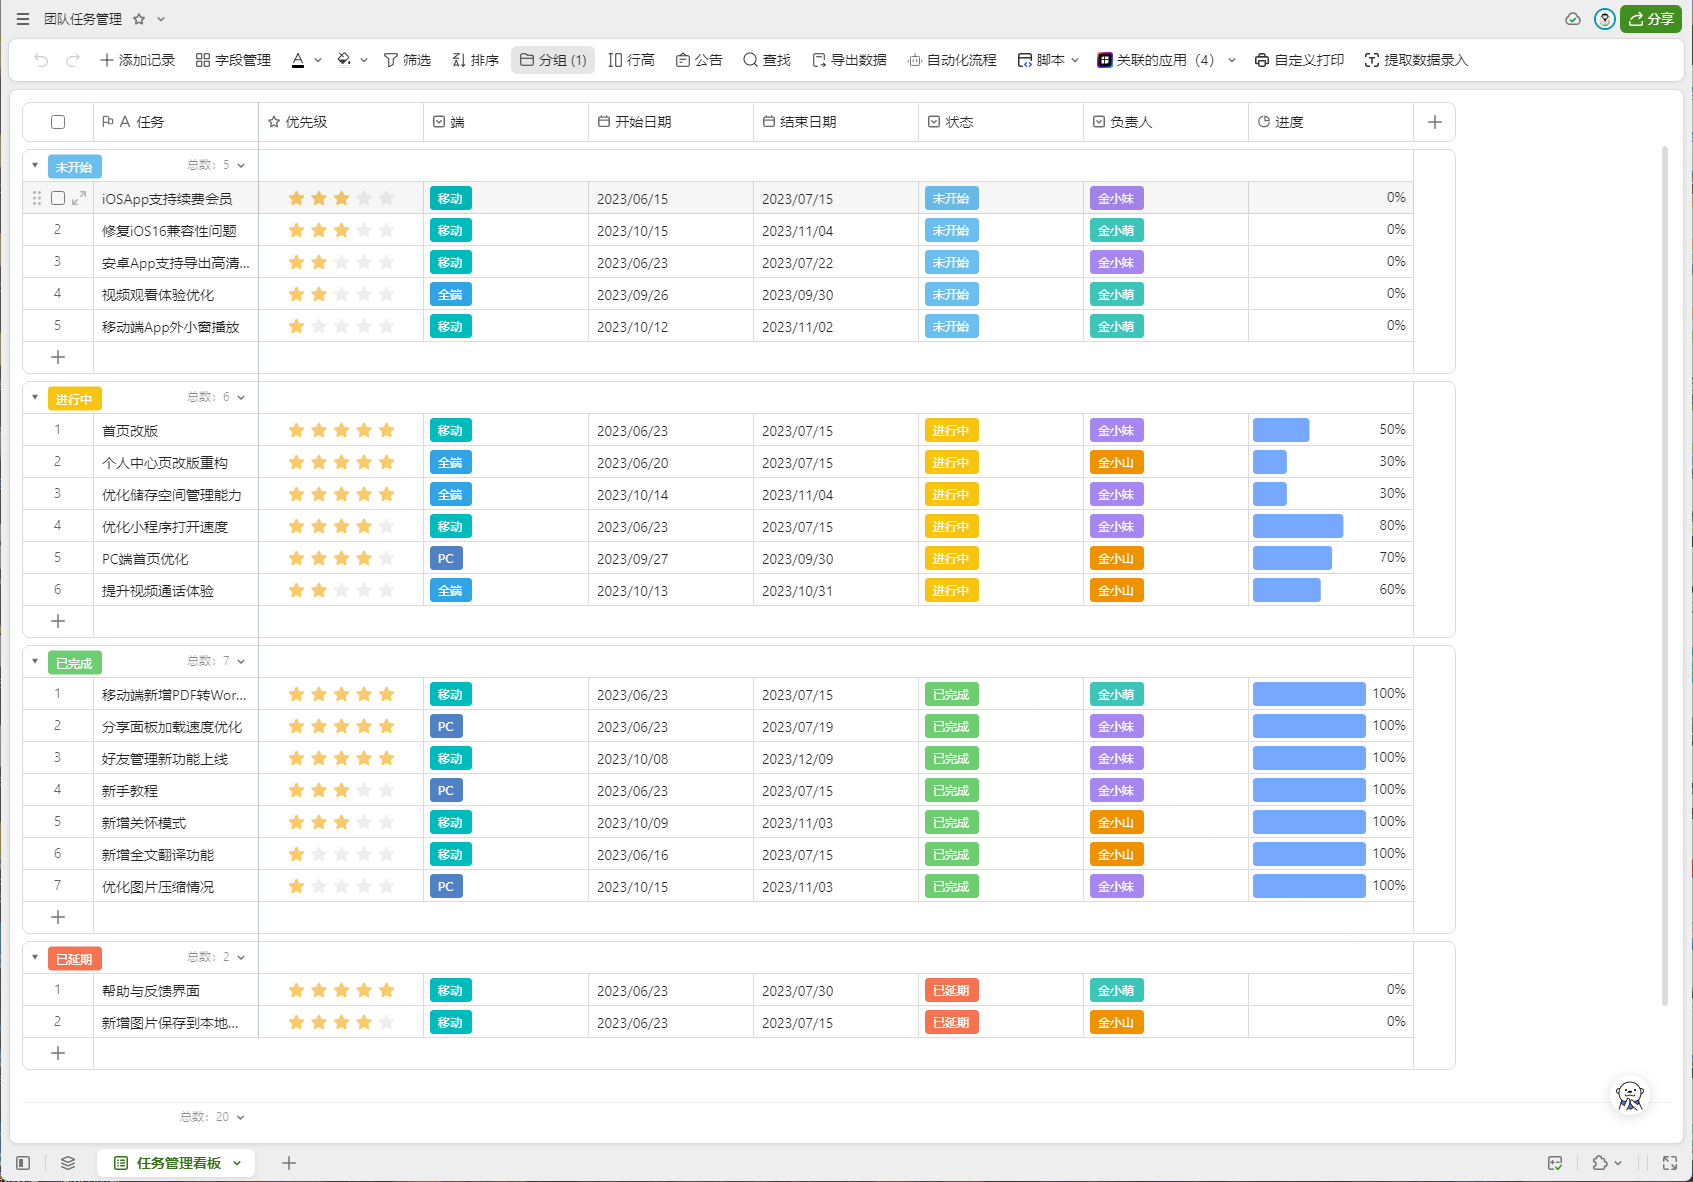Check the select-all header checkbox
Viewport: 1693px width, 1182px height.
58,122
